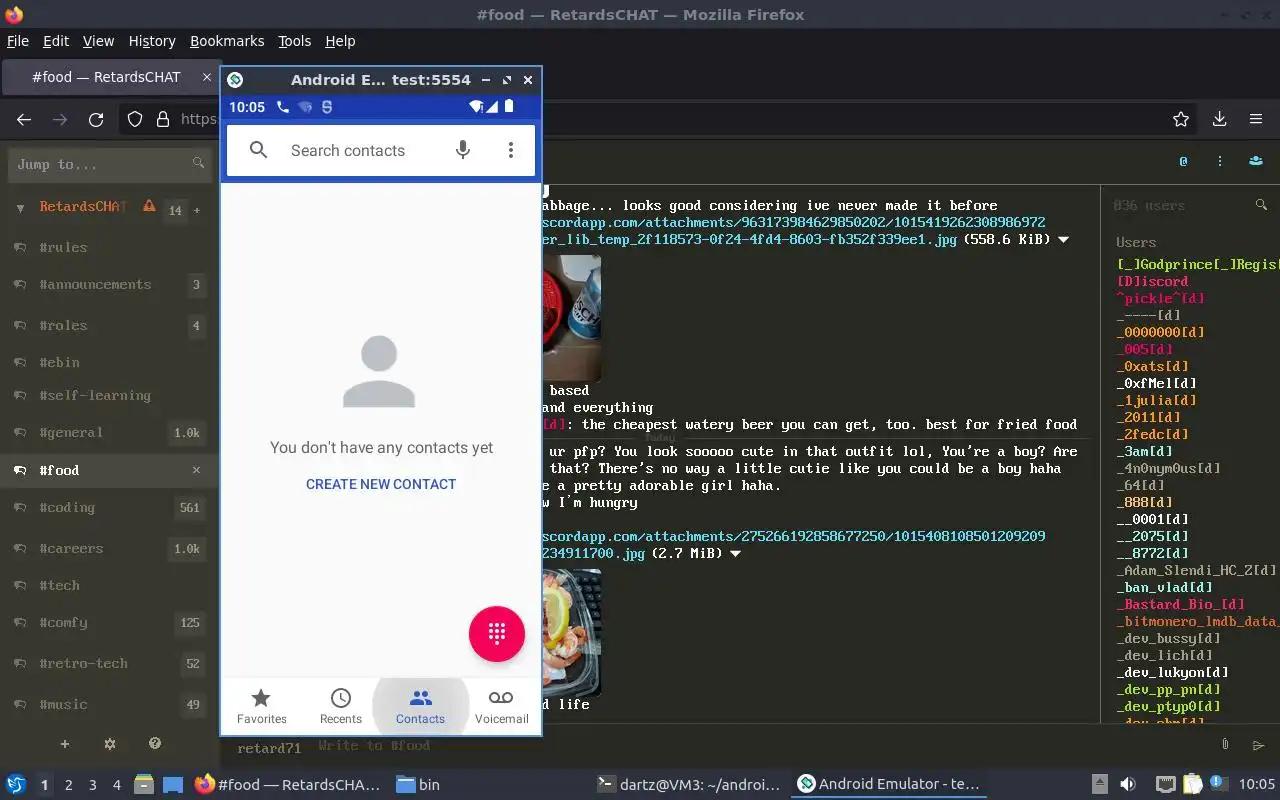The image size is (1280, 800).
Task: Go back in Firefox
Action: (24, 119)
